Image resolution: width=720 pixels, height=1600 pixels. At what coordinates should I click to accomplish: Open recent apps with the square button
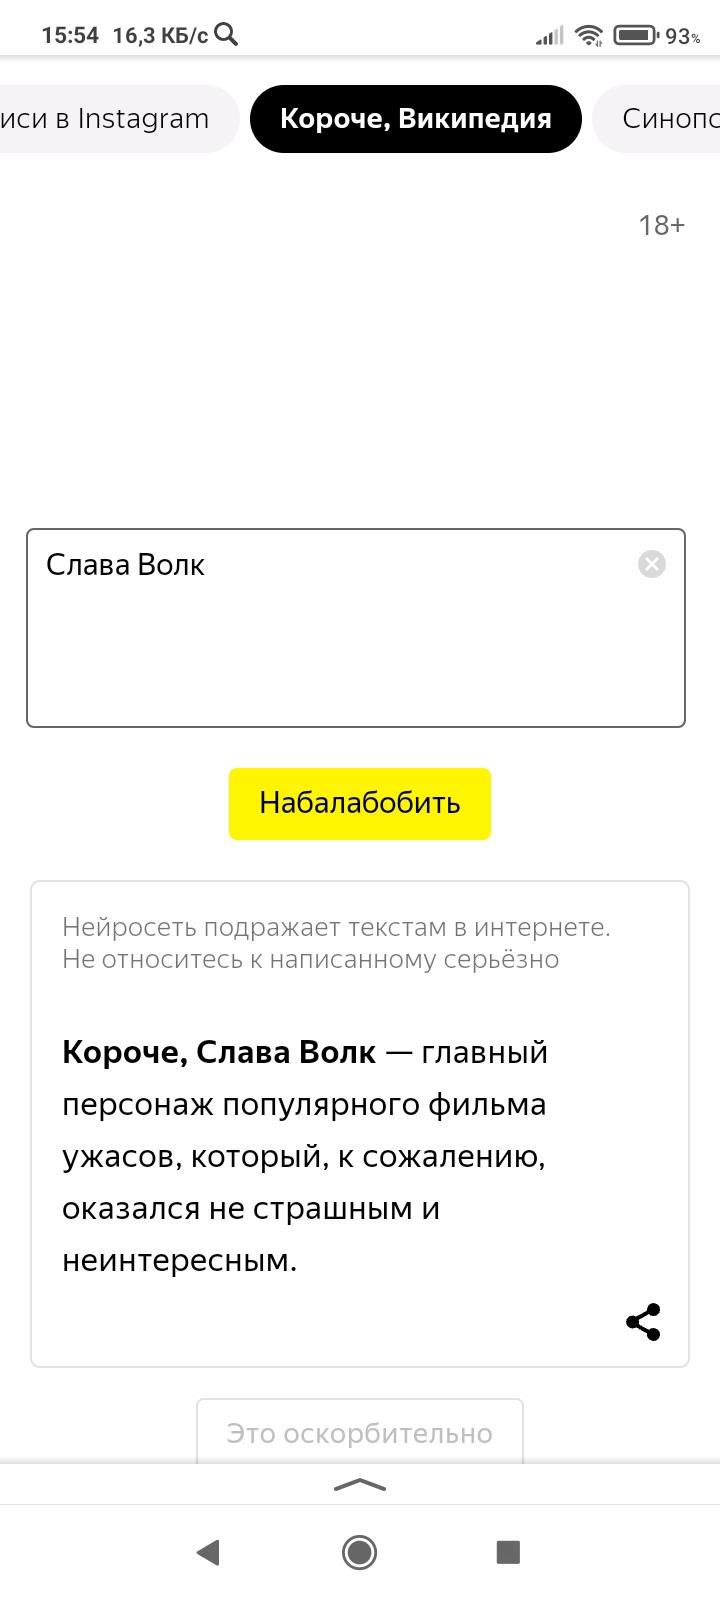tap(508, 1552)
